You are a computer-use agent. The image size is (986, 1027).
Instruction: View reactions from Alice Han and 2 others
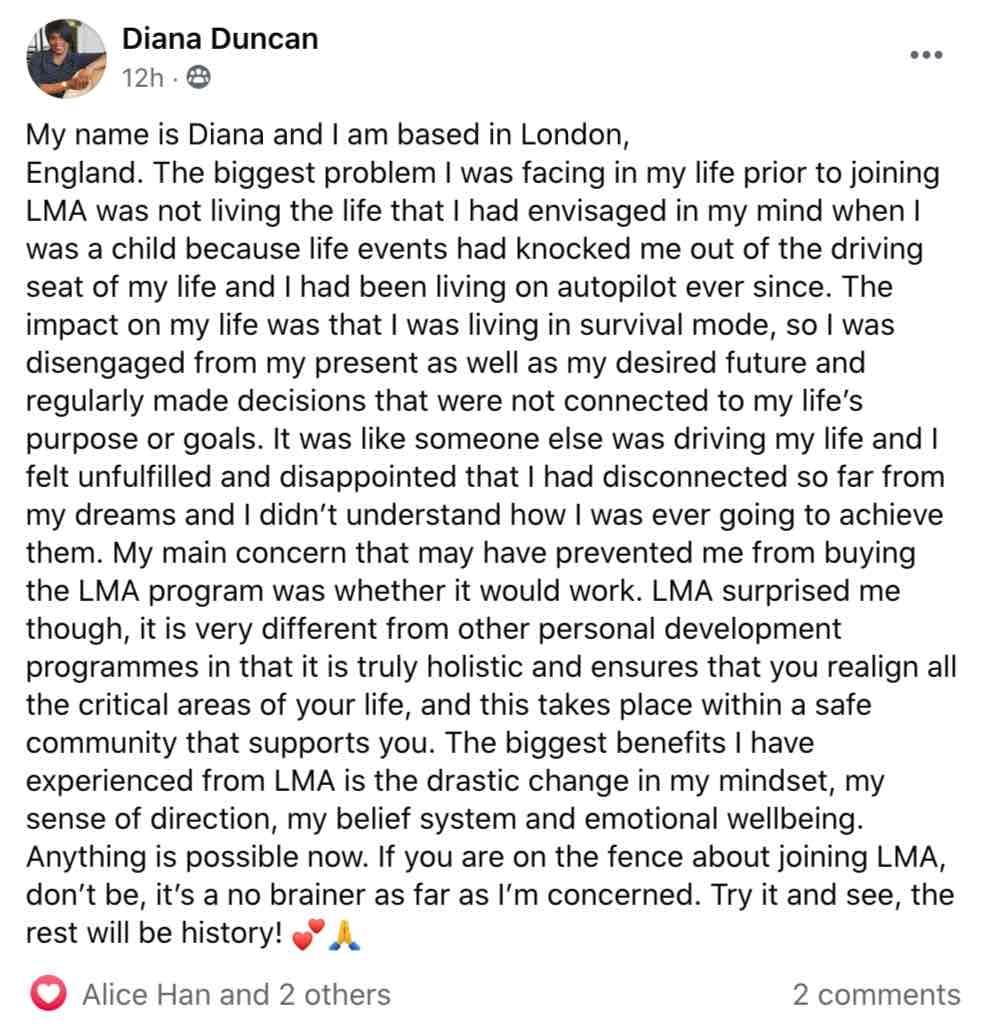(x=237, y=995)
